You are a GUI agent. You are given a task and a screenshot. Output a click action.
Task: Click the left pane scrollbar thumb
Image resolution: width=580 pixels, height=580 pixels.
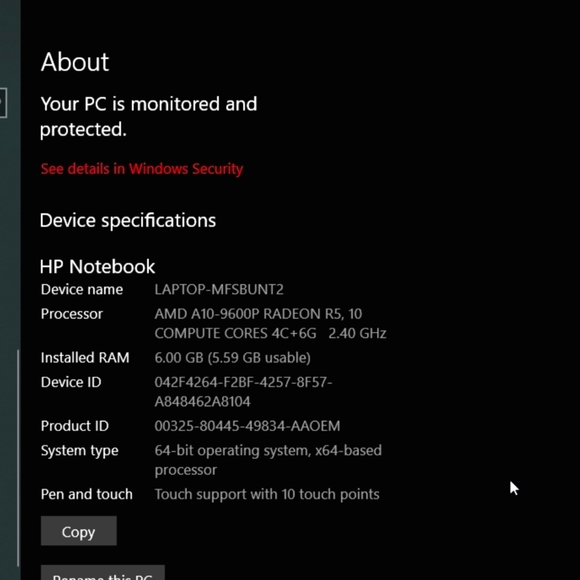18,458
